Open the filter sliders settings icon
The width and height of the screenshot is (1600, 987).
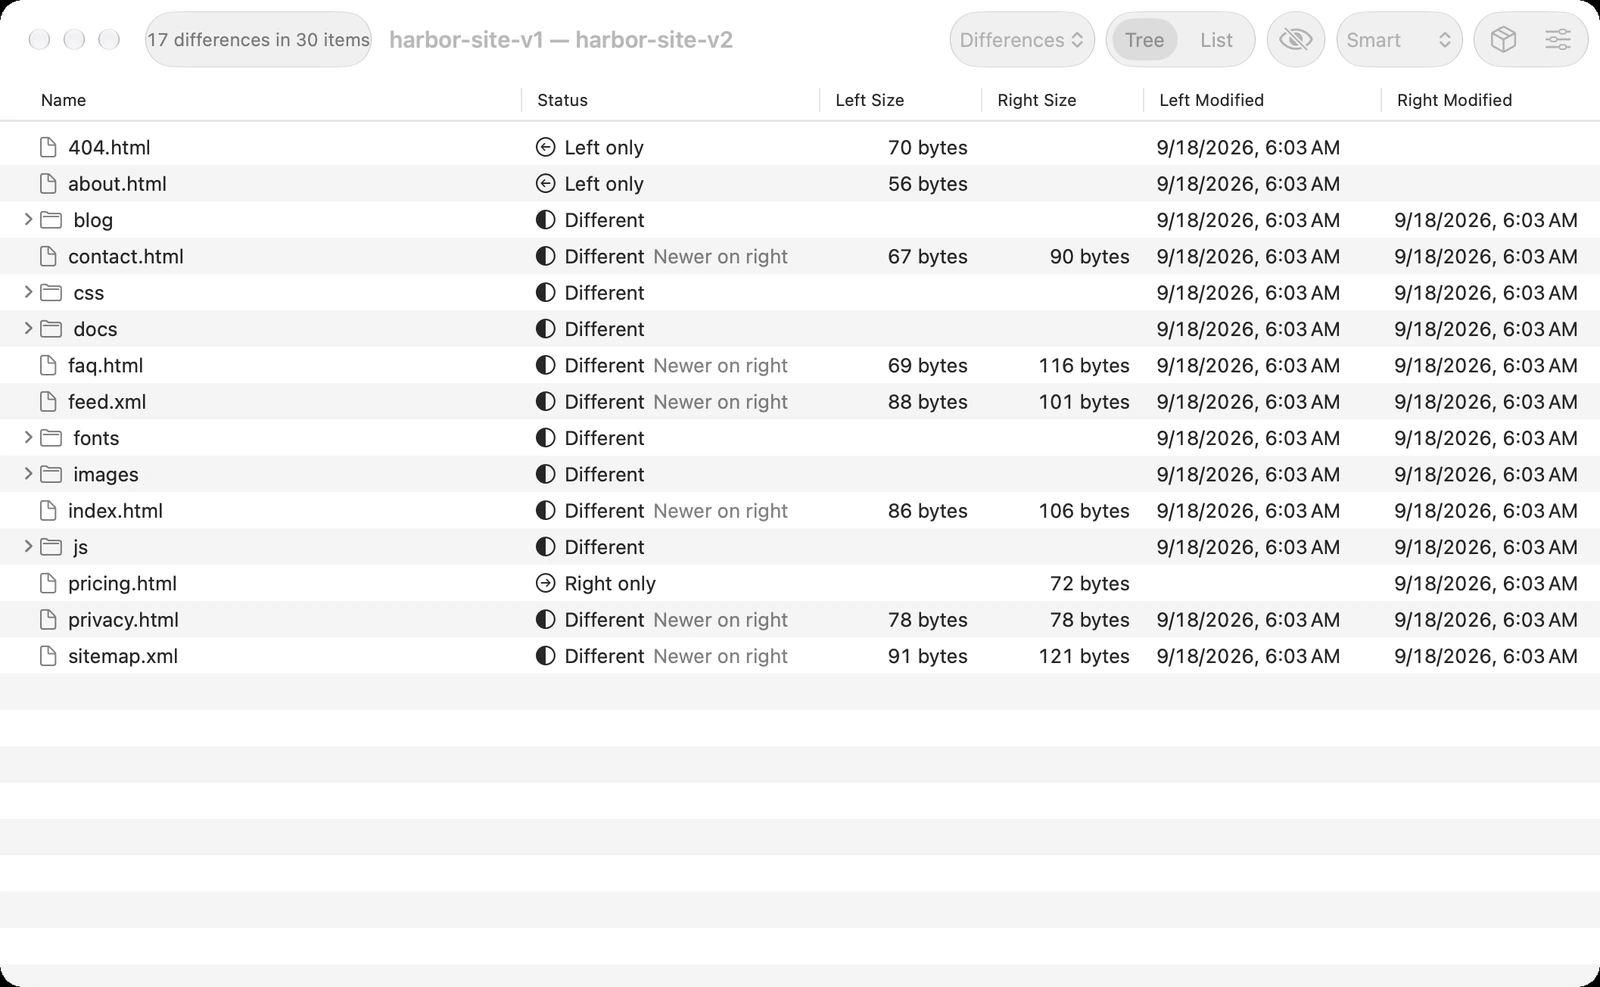coord(1558,40)
